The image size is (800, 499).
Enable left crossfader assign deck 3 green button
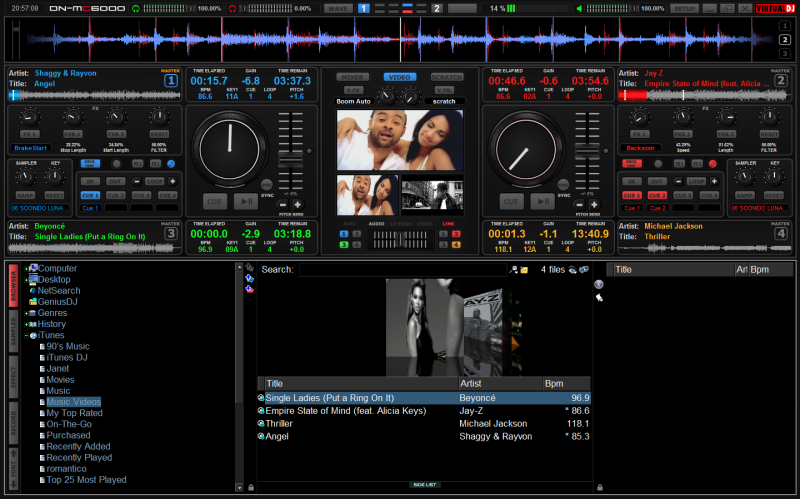[x=344, y=245]
